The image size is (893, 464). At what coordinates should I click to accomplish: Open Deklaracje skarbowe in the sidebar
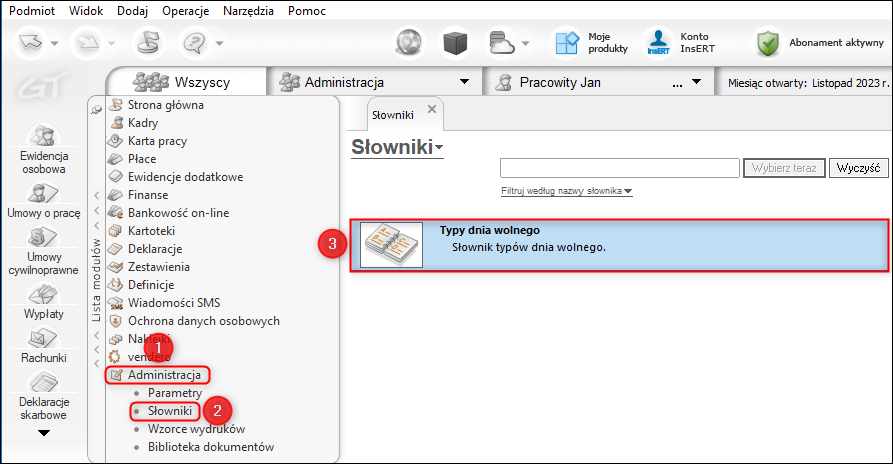(44, 396)
